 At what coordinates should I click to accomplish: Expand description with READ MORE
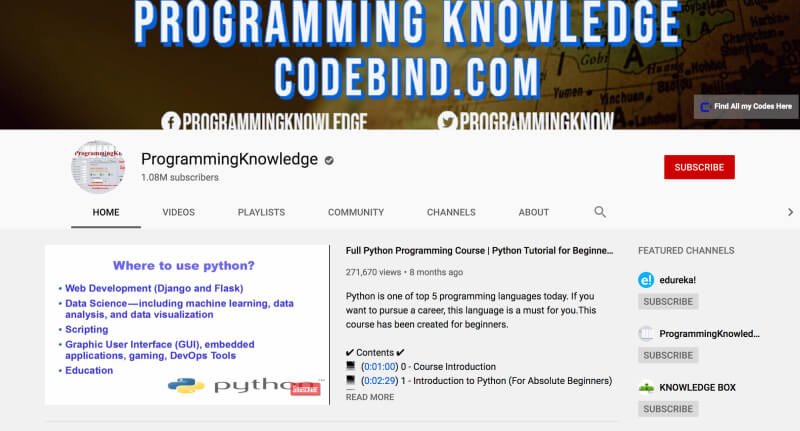[x=370, y=397]
